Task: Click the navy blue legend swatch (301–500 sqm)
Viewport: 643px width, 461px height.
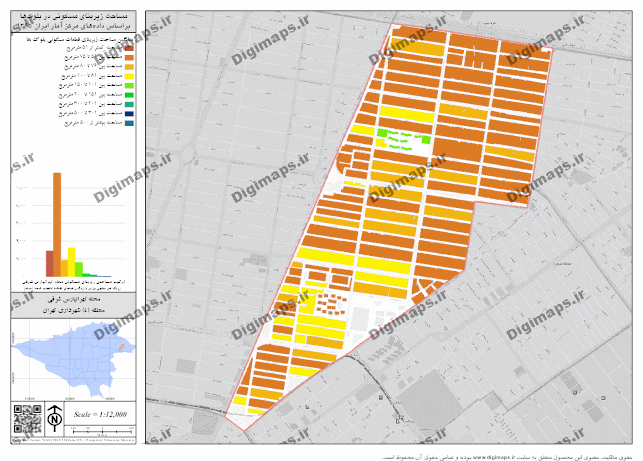Action: (129, 114)
